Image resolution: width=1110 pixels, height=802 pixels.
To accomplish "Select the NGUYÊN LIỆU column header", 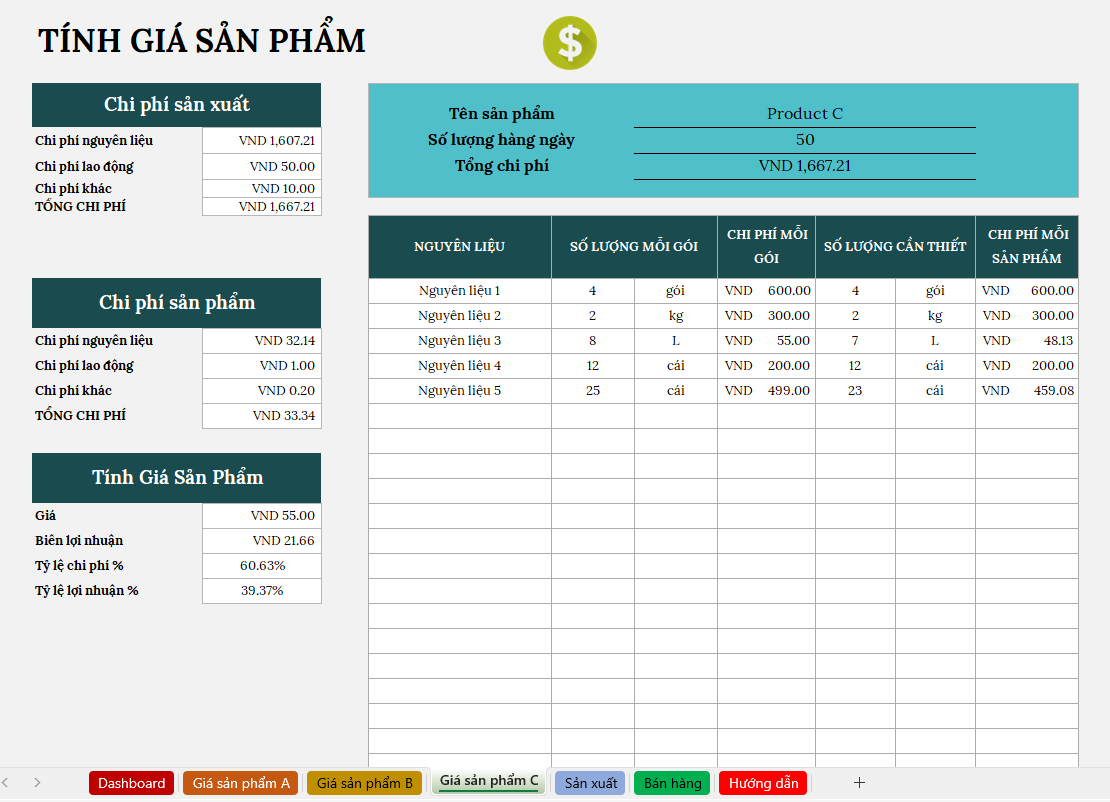I will [460, 247].
